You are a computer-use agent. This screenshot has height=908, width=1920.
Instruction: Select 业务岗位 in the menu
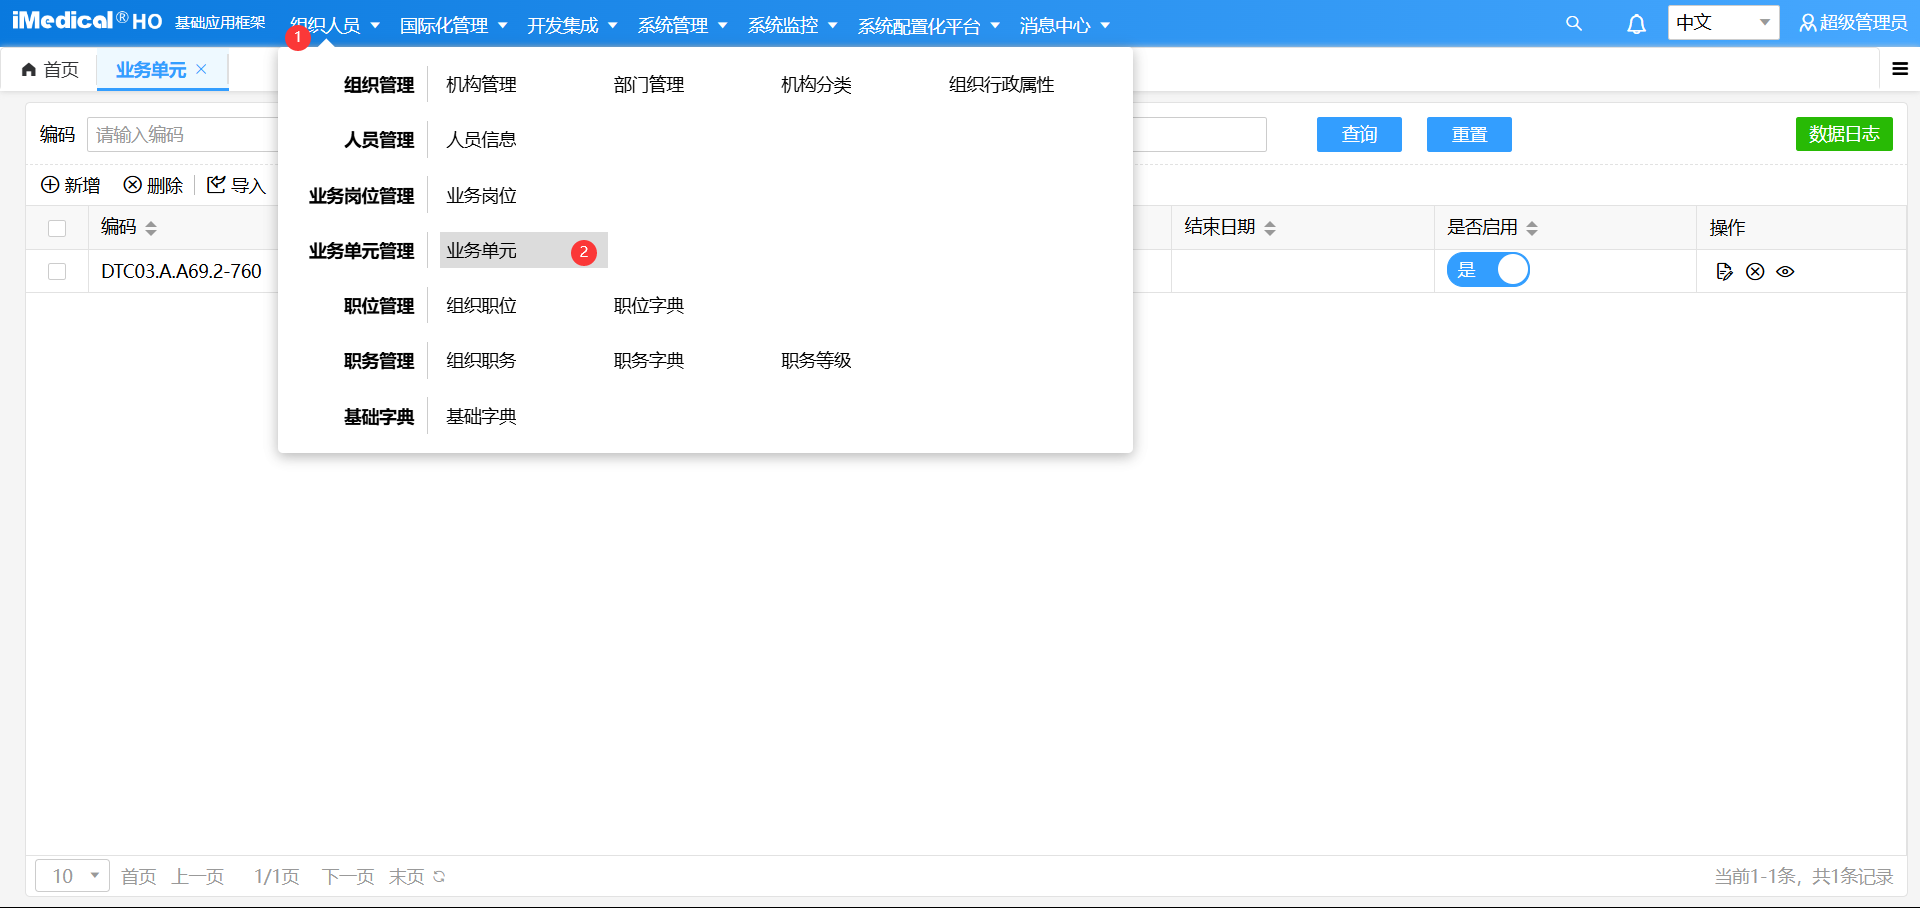click(481, 196)
